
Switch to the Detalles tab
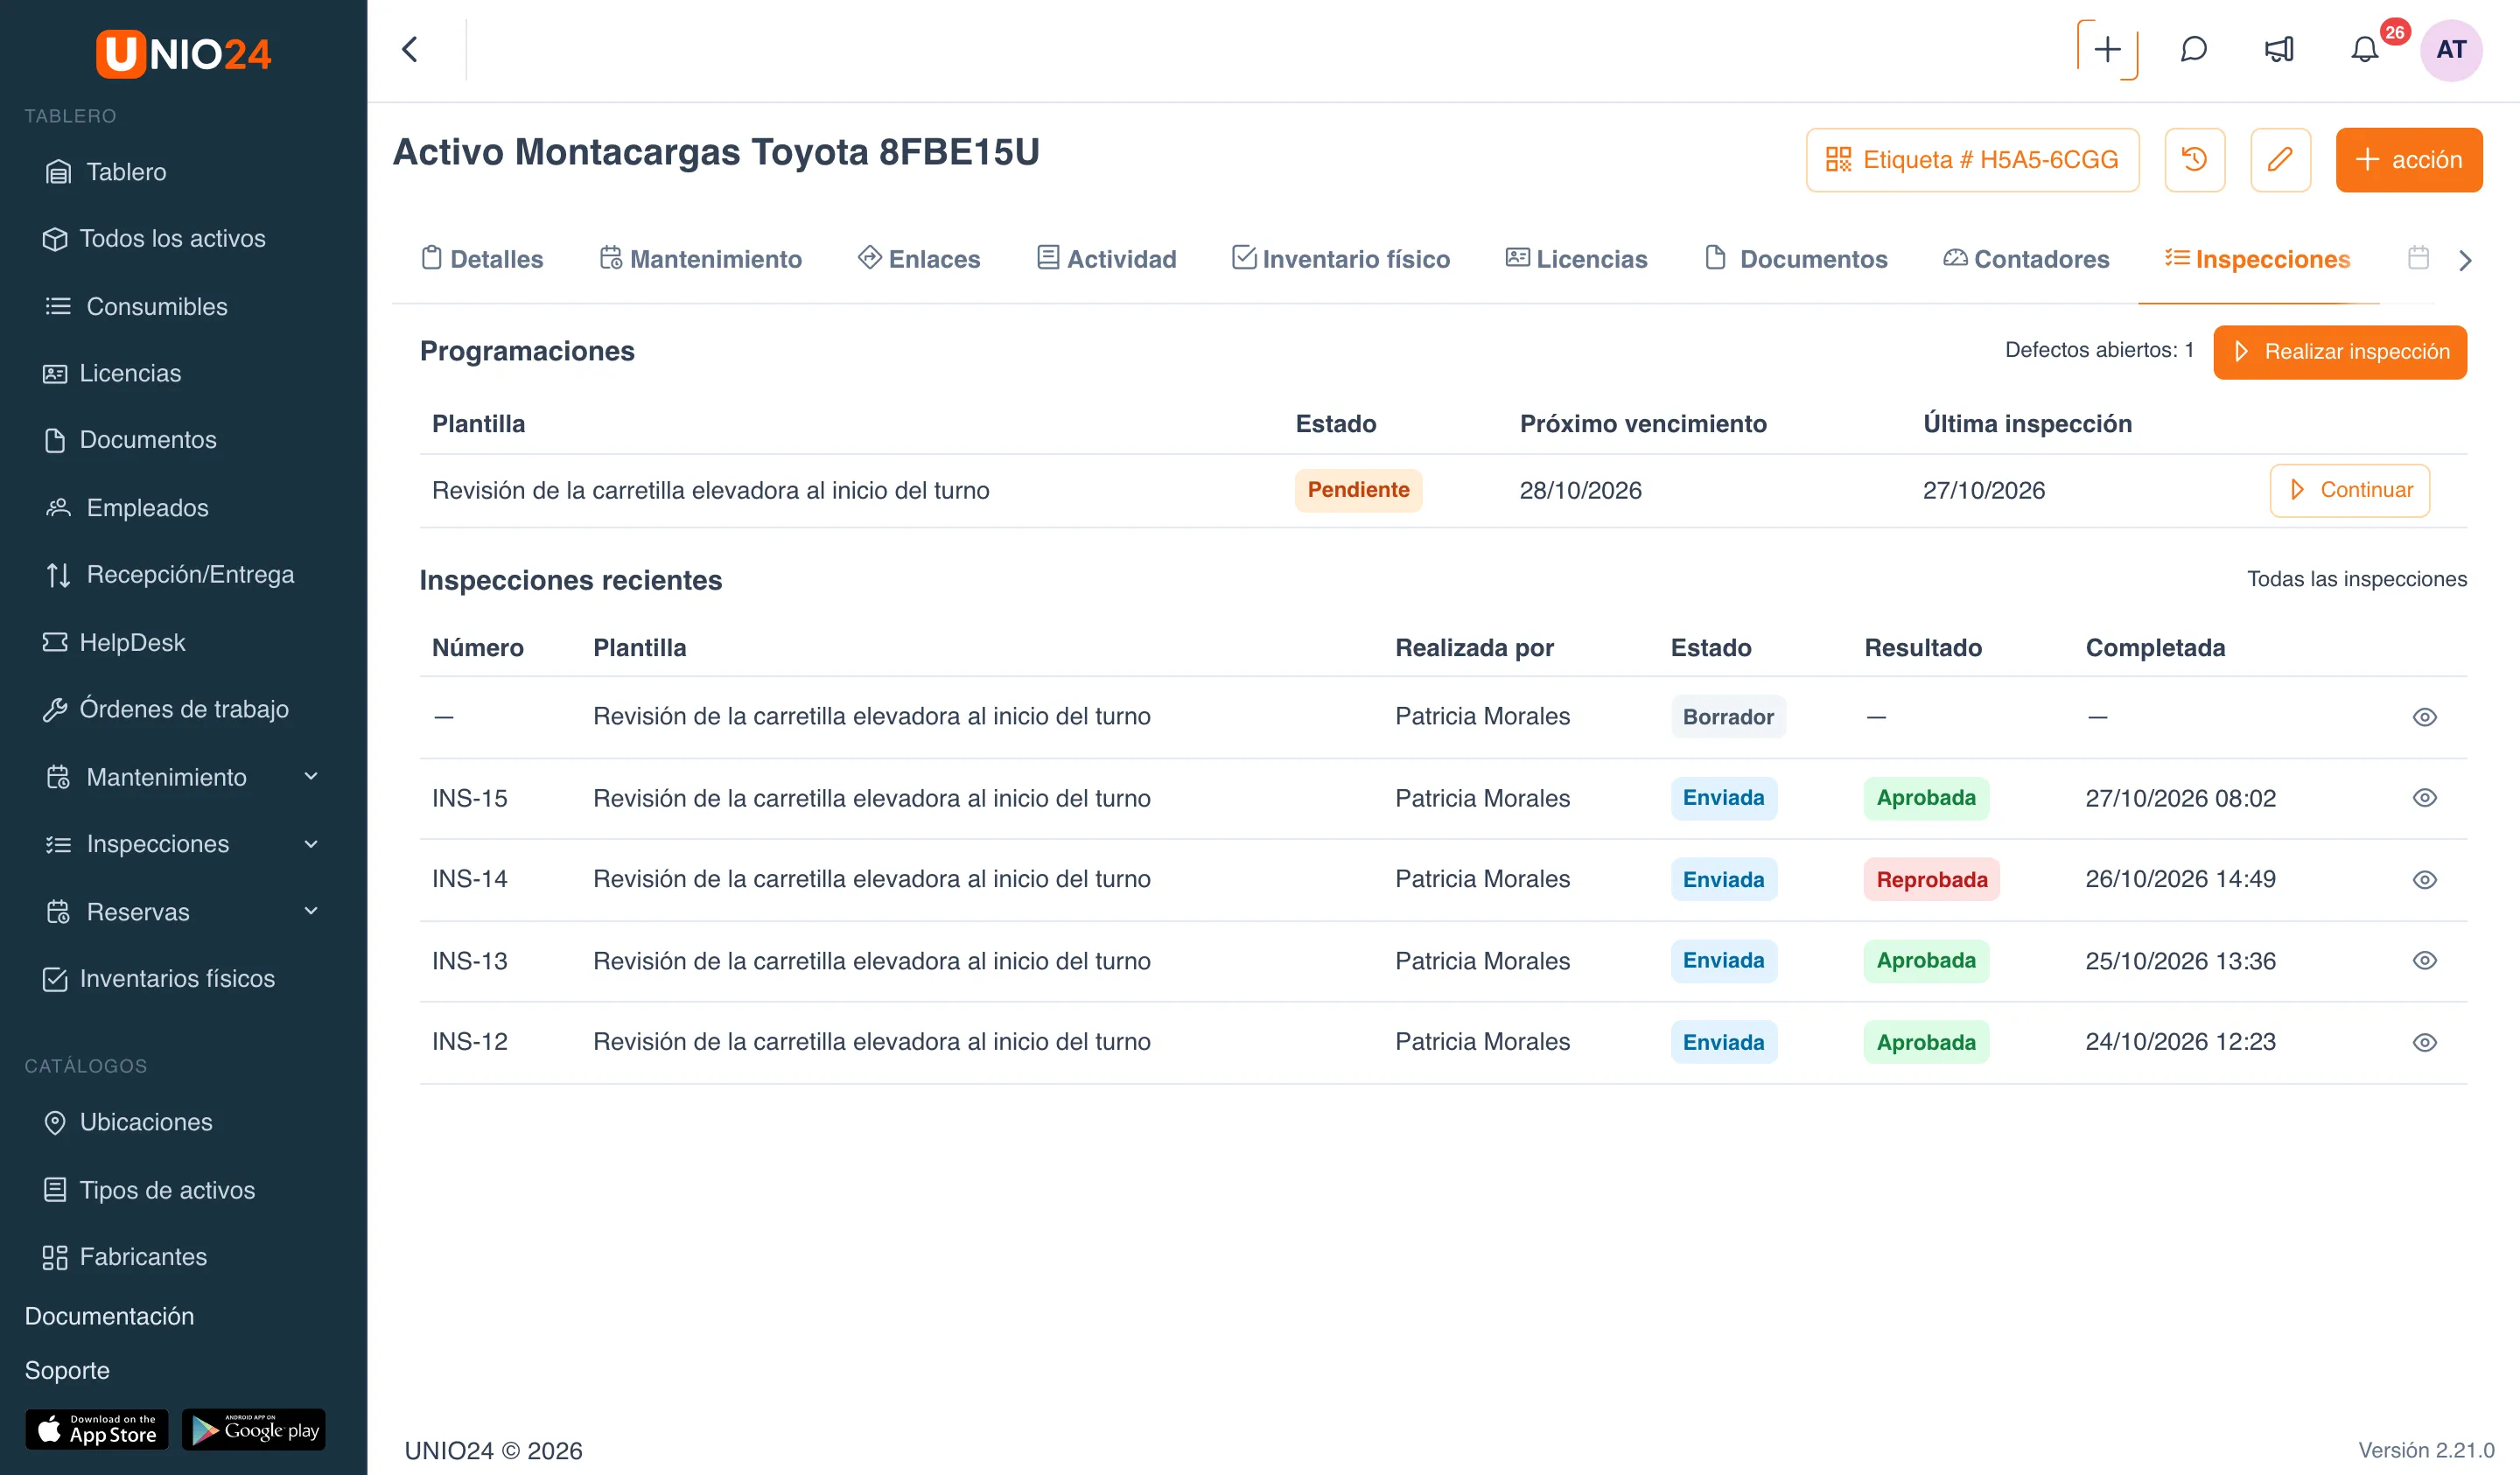pyautogui.click(x=483, y=259)
